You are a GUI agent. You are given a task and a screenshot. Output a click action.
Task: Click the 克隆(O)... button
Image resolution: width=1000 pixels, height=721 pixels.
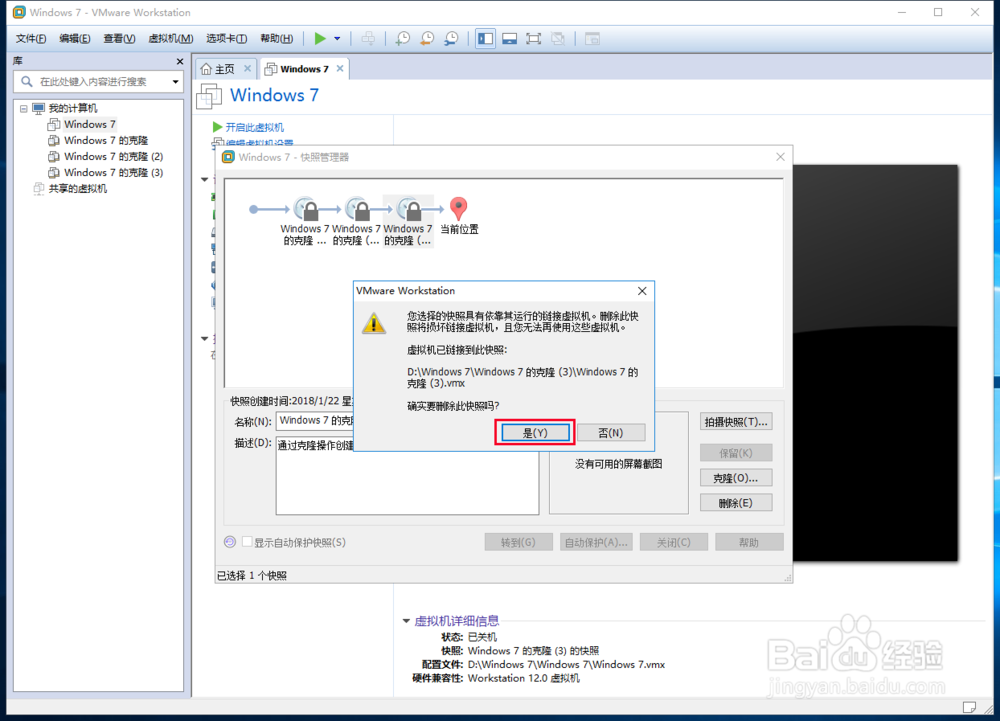736,478
